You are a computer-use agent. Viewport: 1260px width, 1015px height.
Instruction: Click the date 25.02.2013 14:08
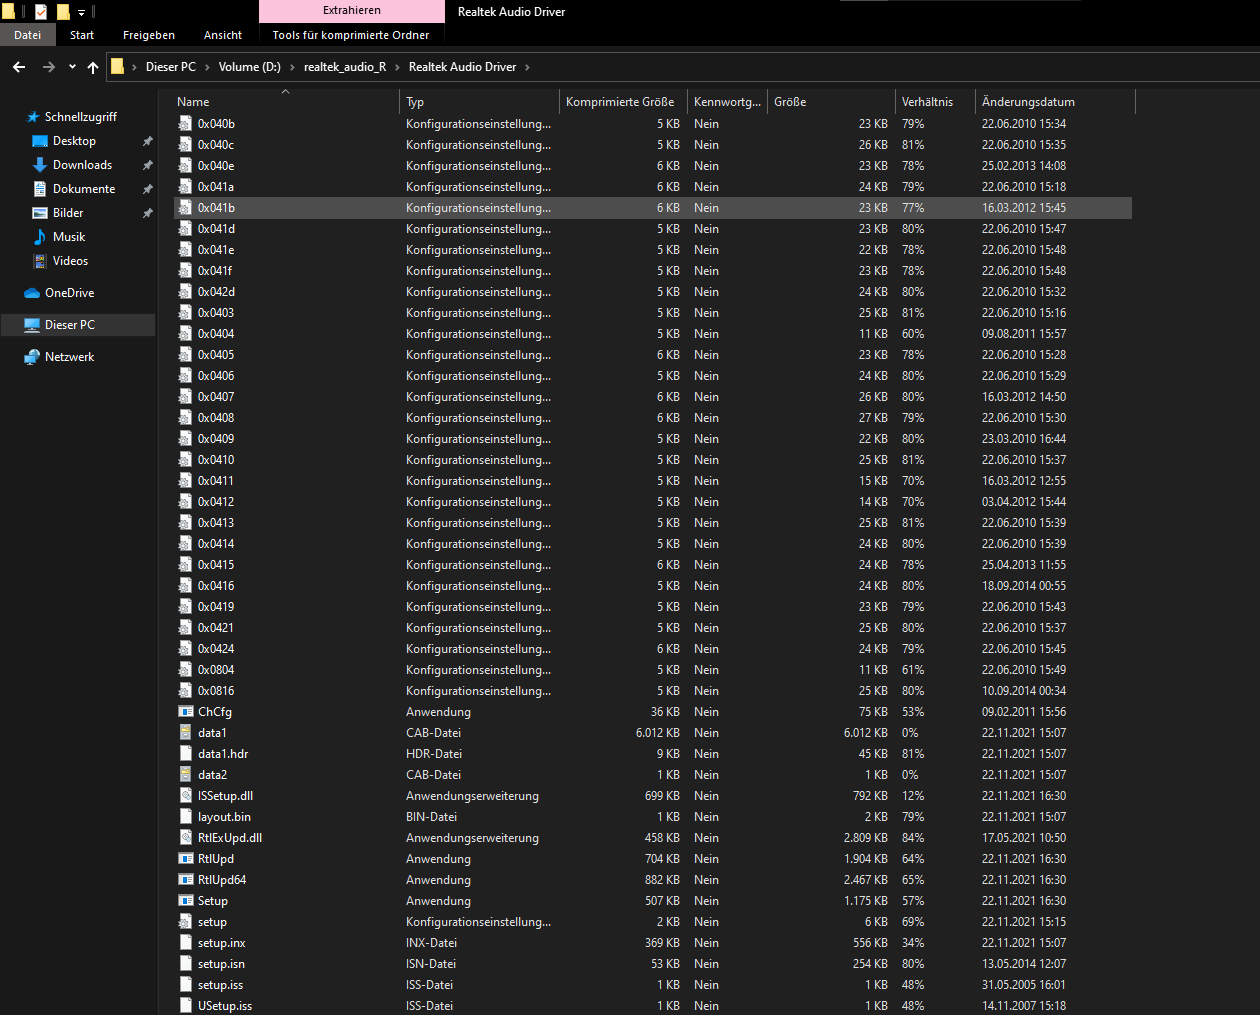coord(1024,166)
